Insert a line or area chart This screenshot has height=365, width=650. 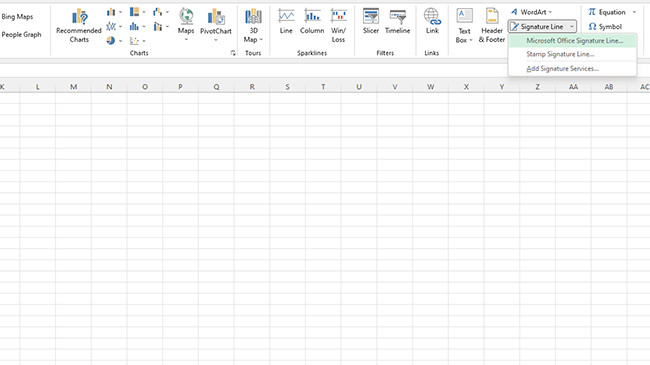(x=111, y=27)
